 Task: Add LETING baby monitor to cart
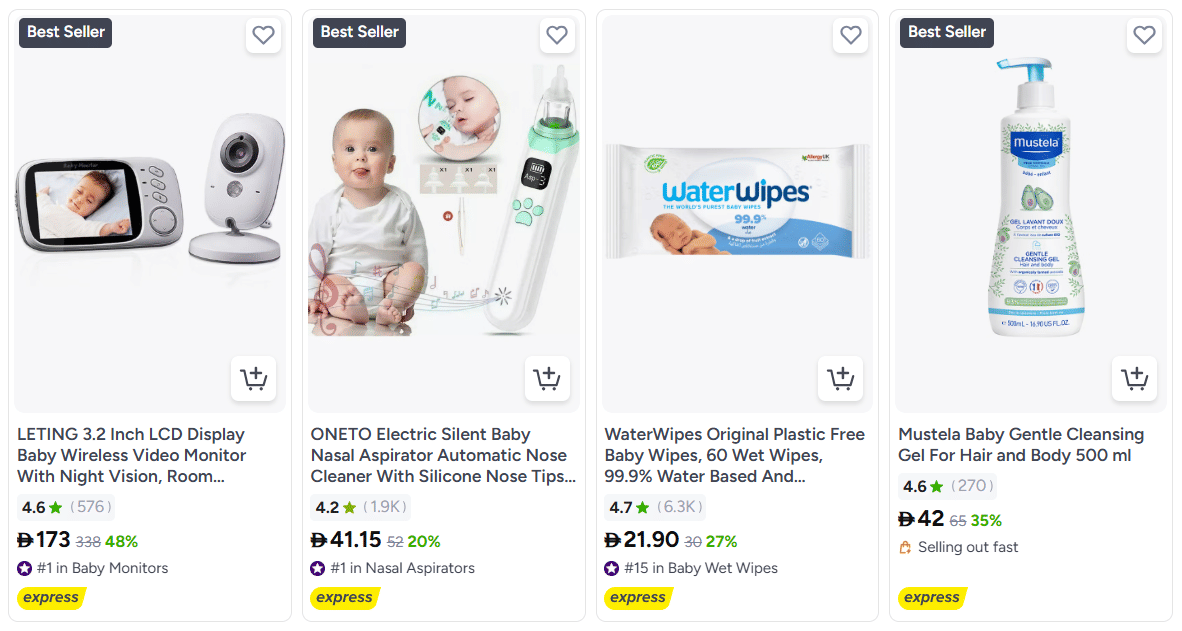tap(253, 379)
